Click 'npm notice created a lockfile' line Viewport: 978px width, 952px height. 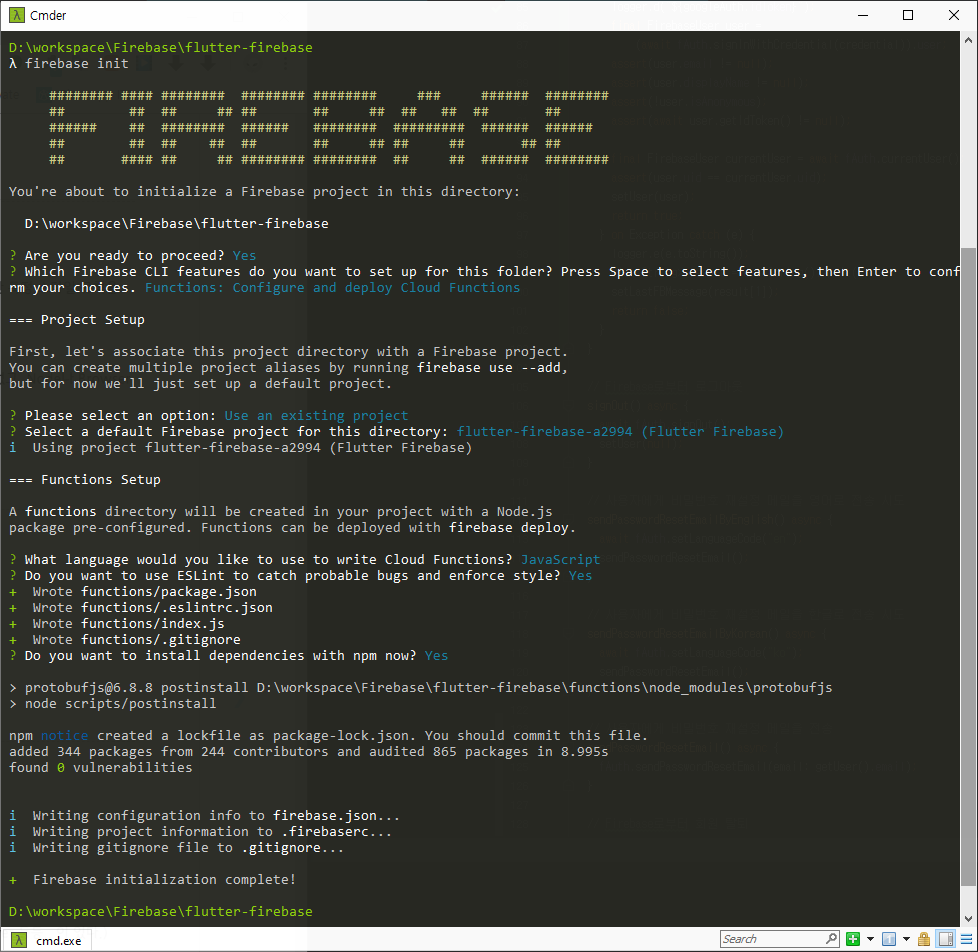pos(329,736)
